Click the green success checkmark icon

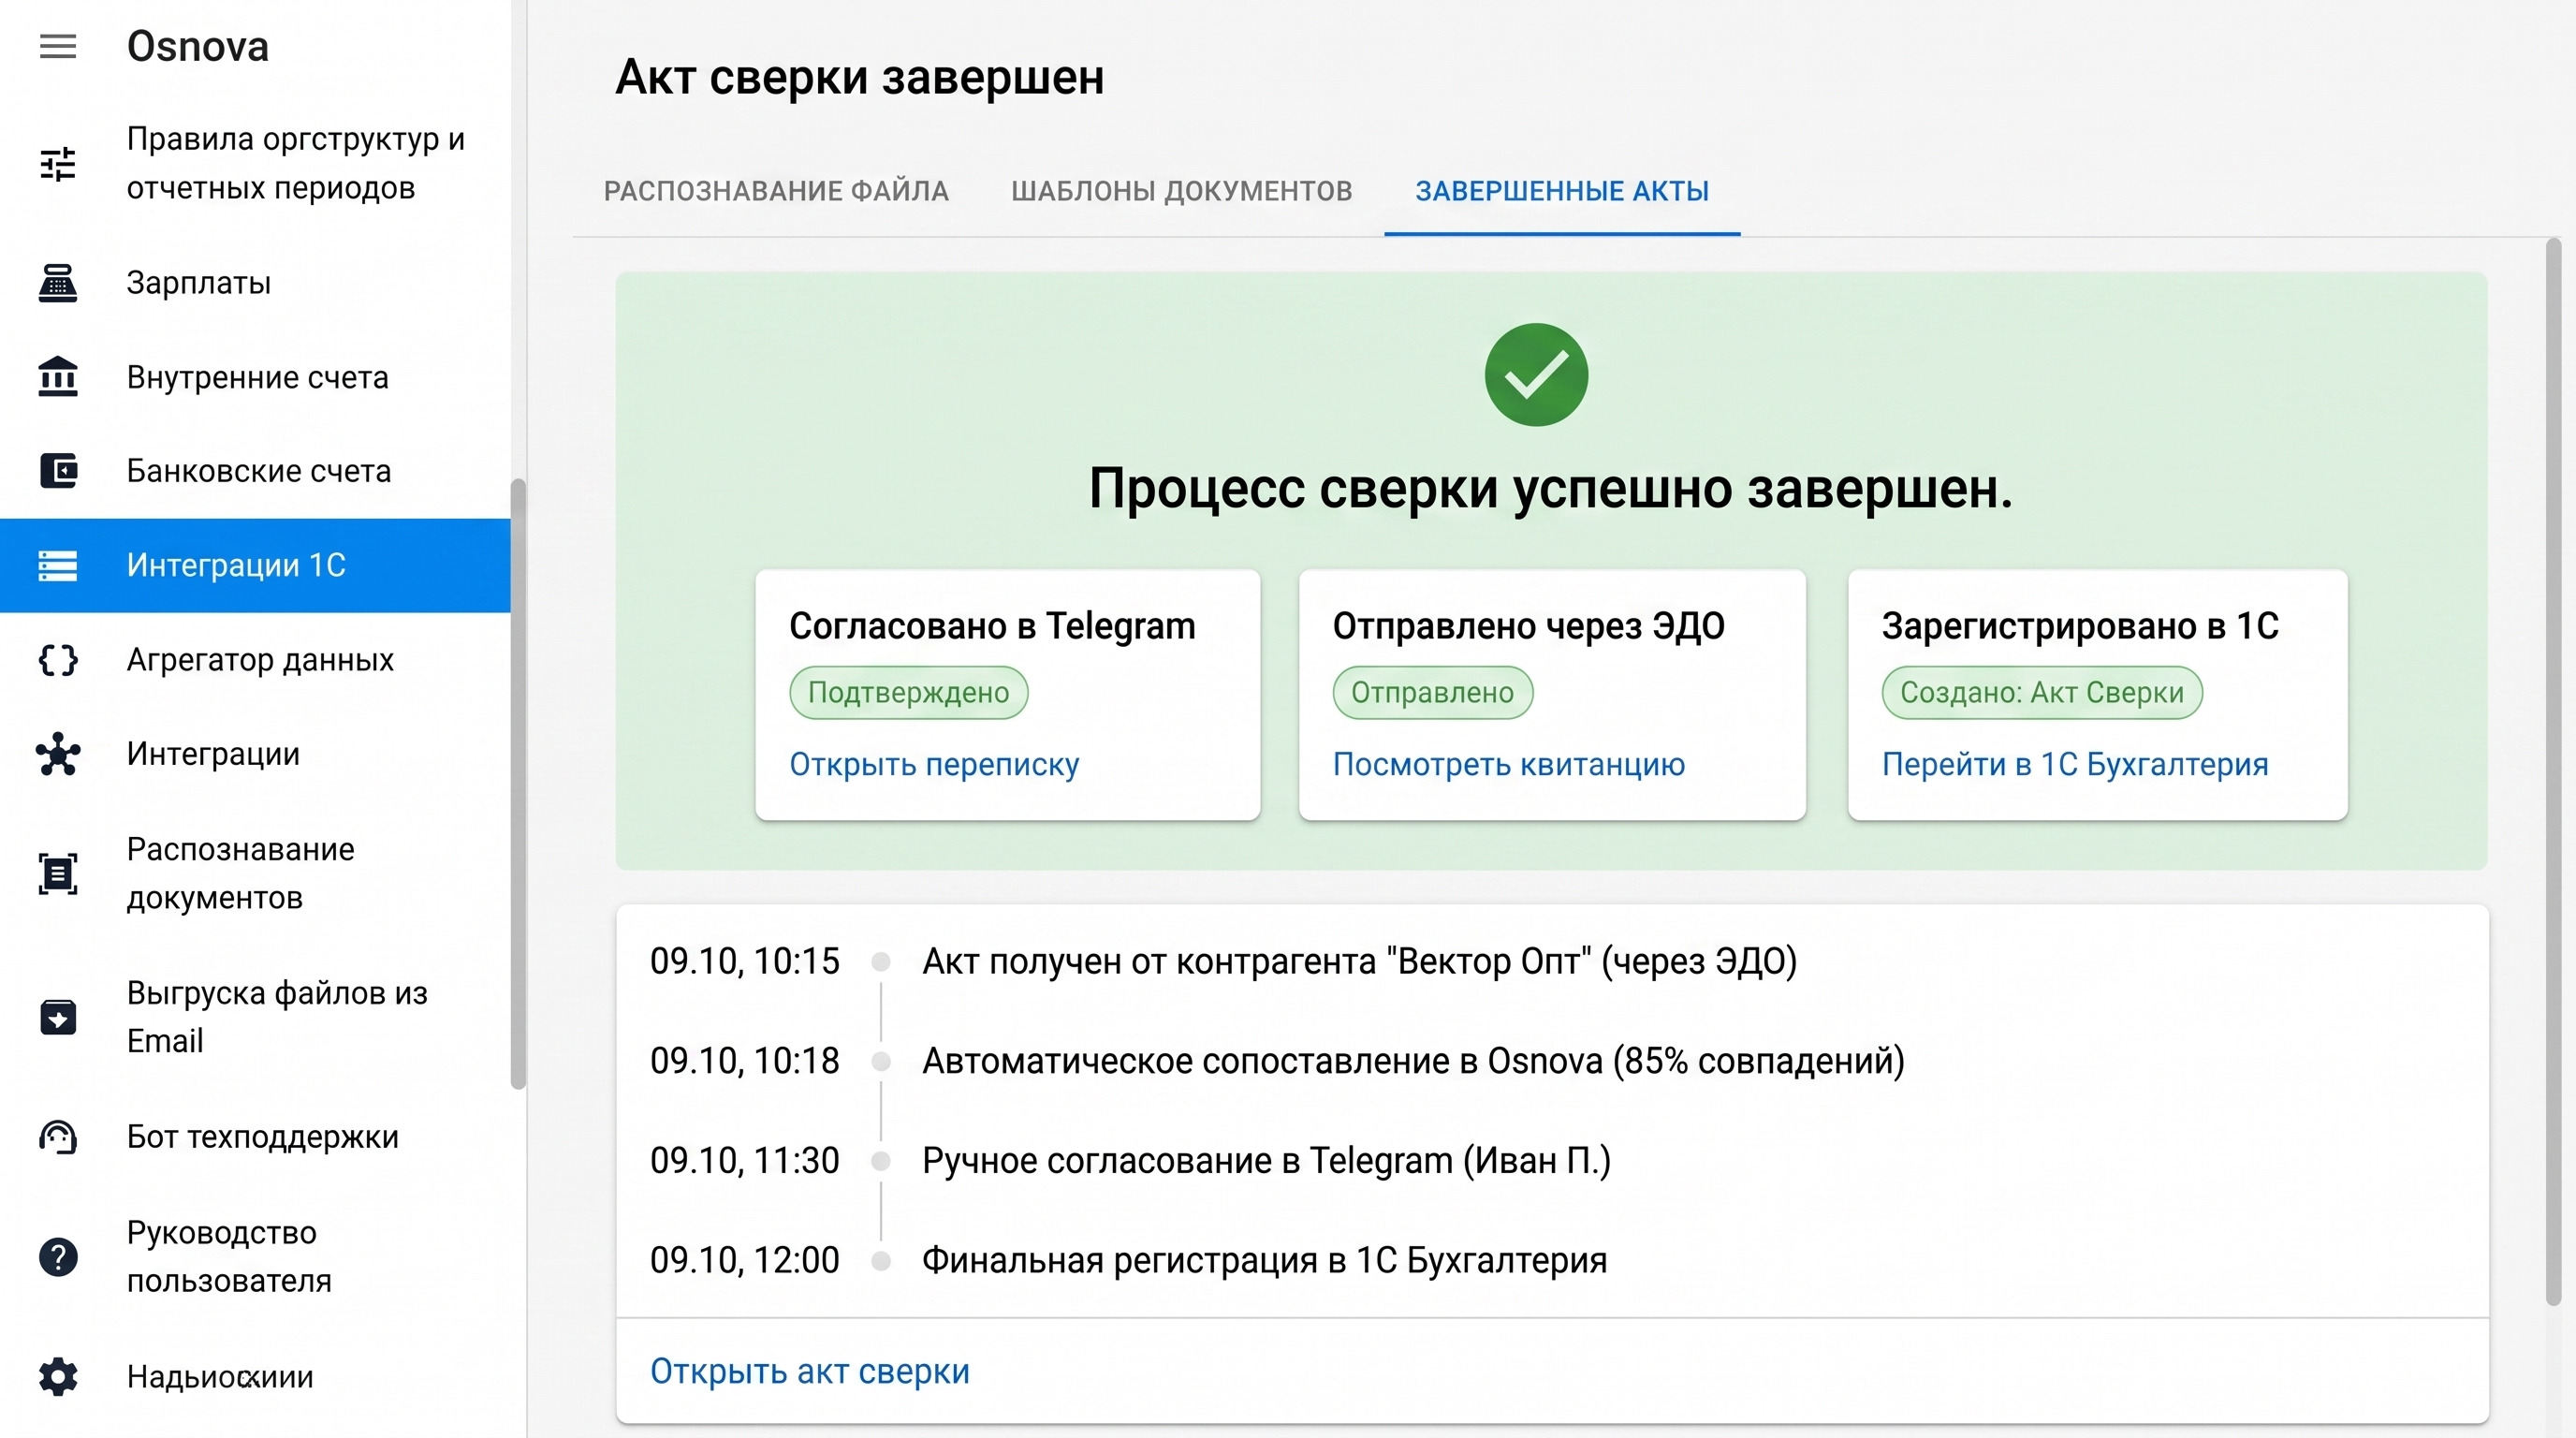pyautogui.click(x=1536, y=375)
